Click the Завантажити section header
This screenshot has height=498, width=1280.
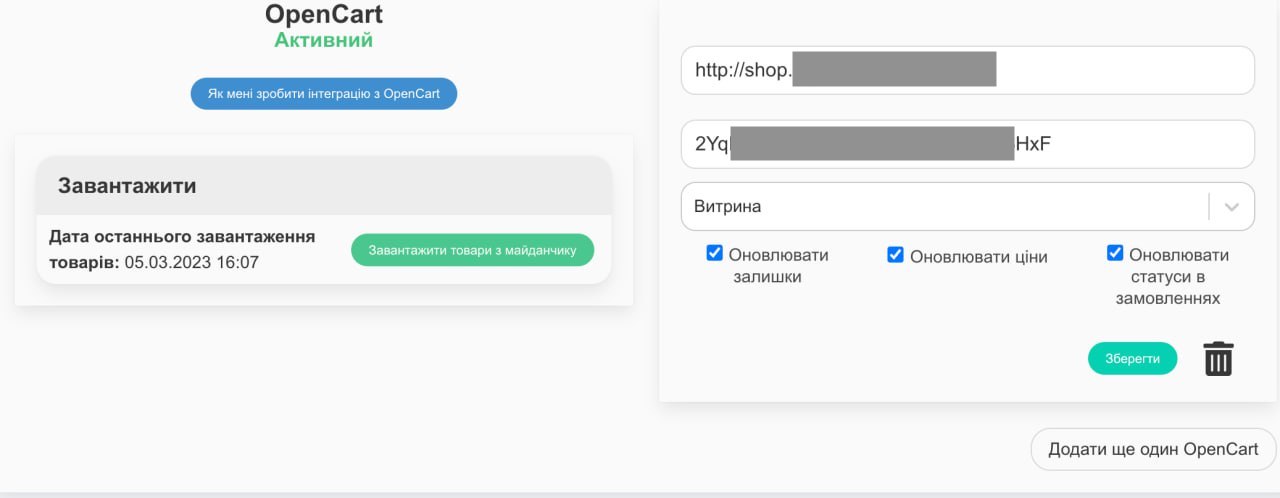pyautogui.click(x=324, y=186)
